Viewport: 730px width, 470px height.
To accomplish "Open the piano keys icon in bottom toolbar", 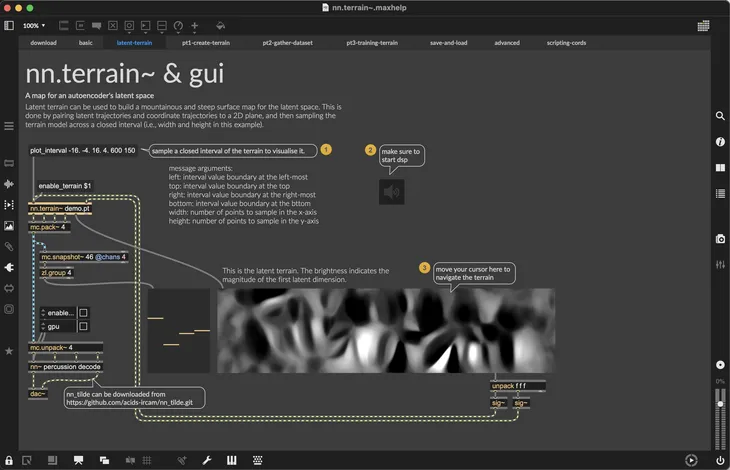I will point(231,461).
